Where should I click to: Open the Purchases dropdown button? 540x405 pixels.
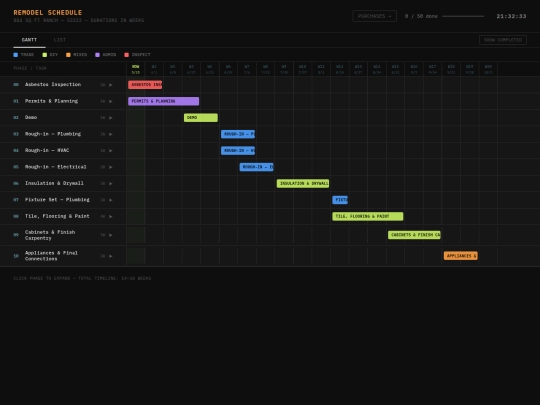374,16
